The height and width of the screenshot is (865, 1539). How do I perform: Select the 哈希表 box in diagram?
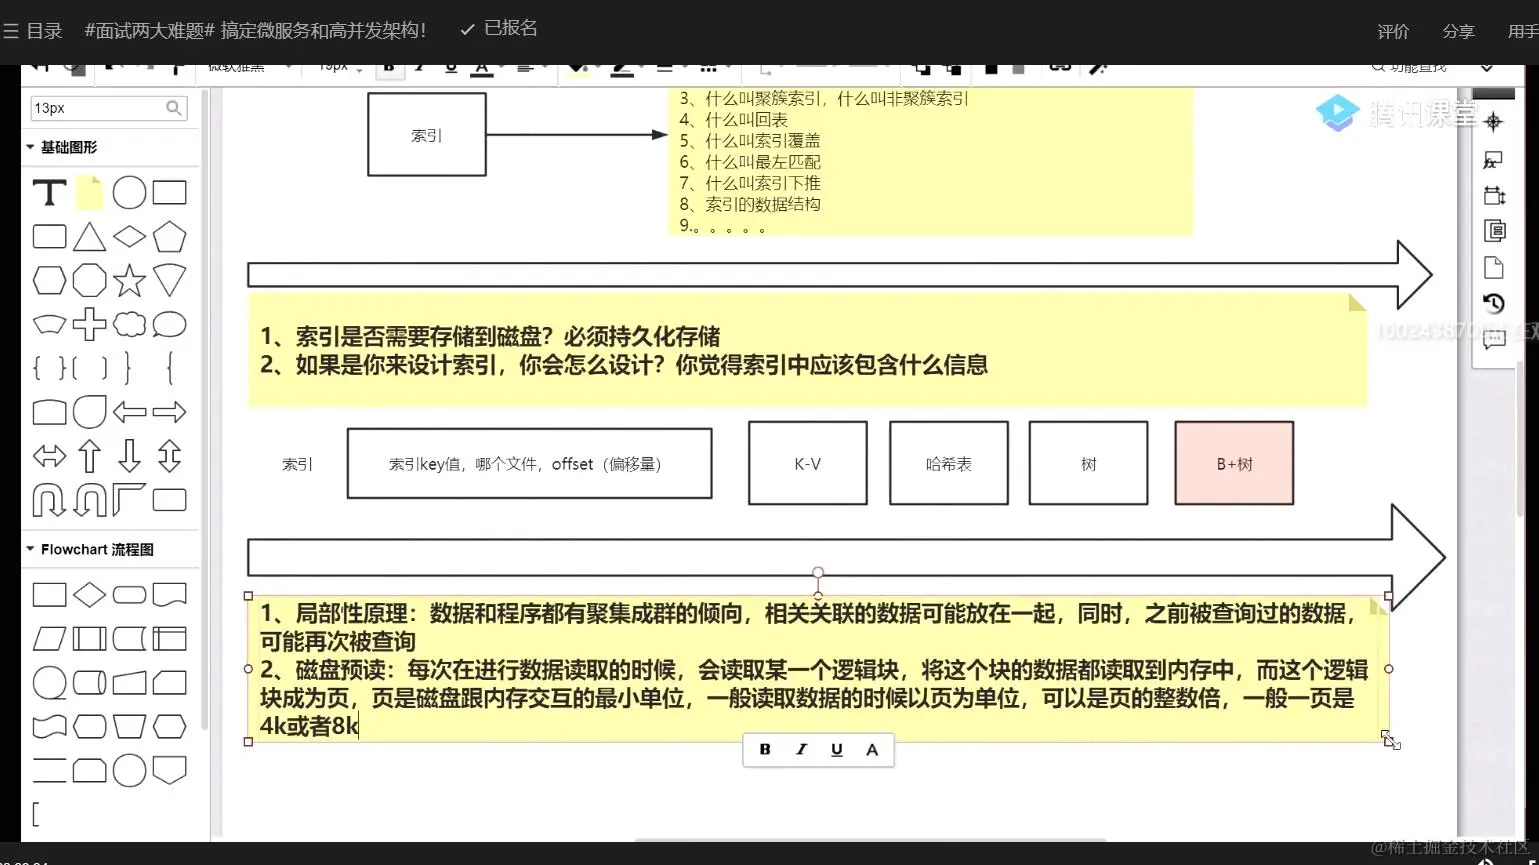pos(948,463)
